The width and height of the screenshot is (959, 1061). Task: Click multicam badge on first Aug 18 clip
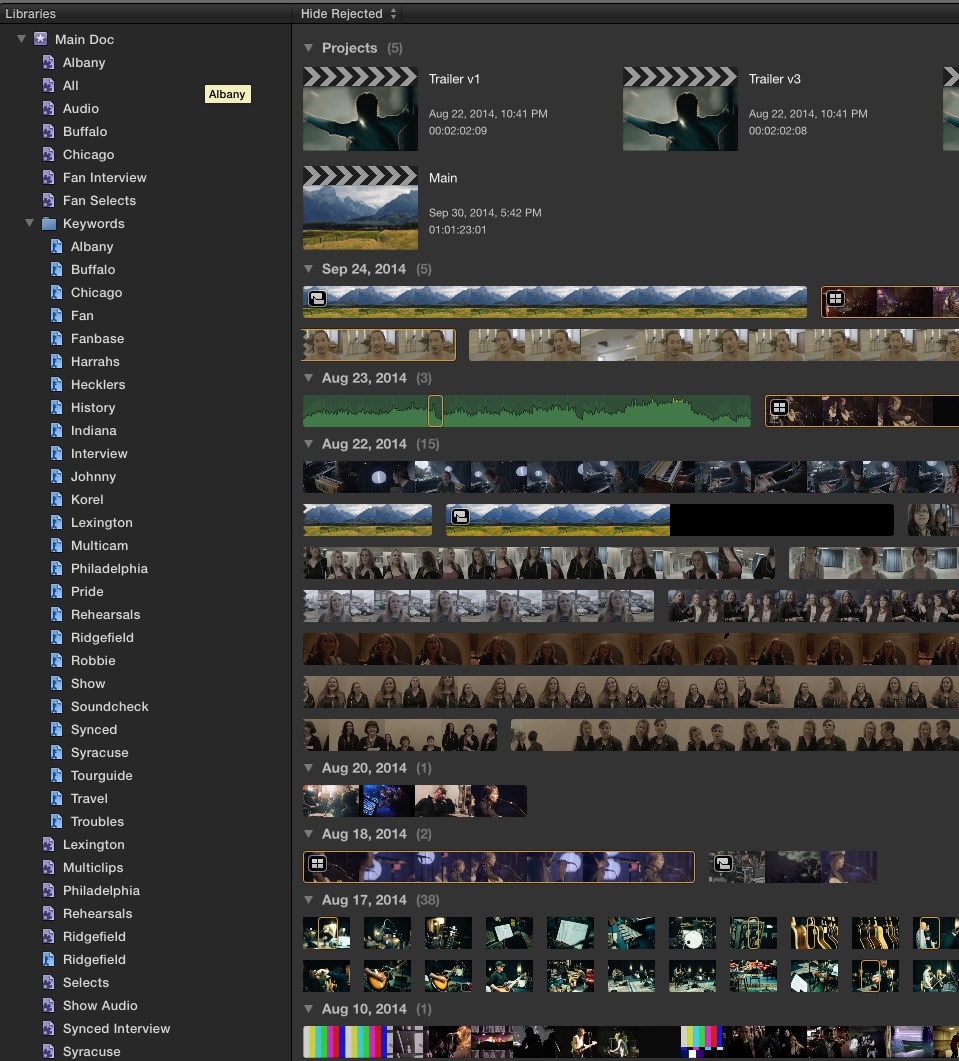pyautogui.click(x=317, y=863)
